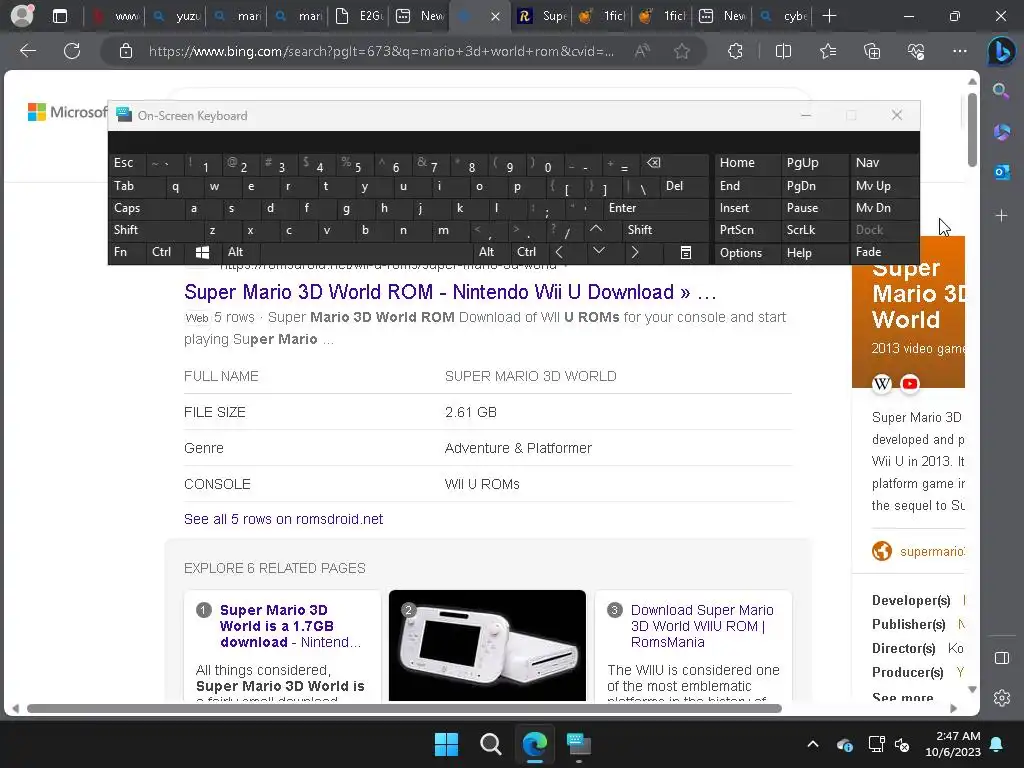Switch to the E2G tab
The image size is (1024, 768).
click(359, 16)
